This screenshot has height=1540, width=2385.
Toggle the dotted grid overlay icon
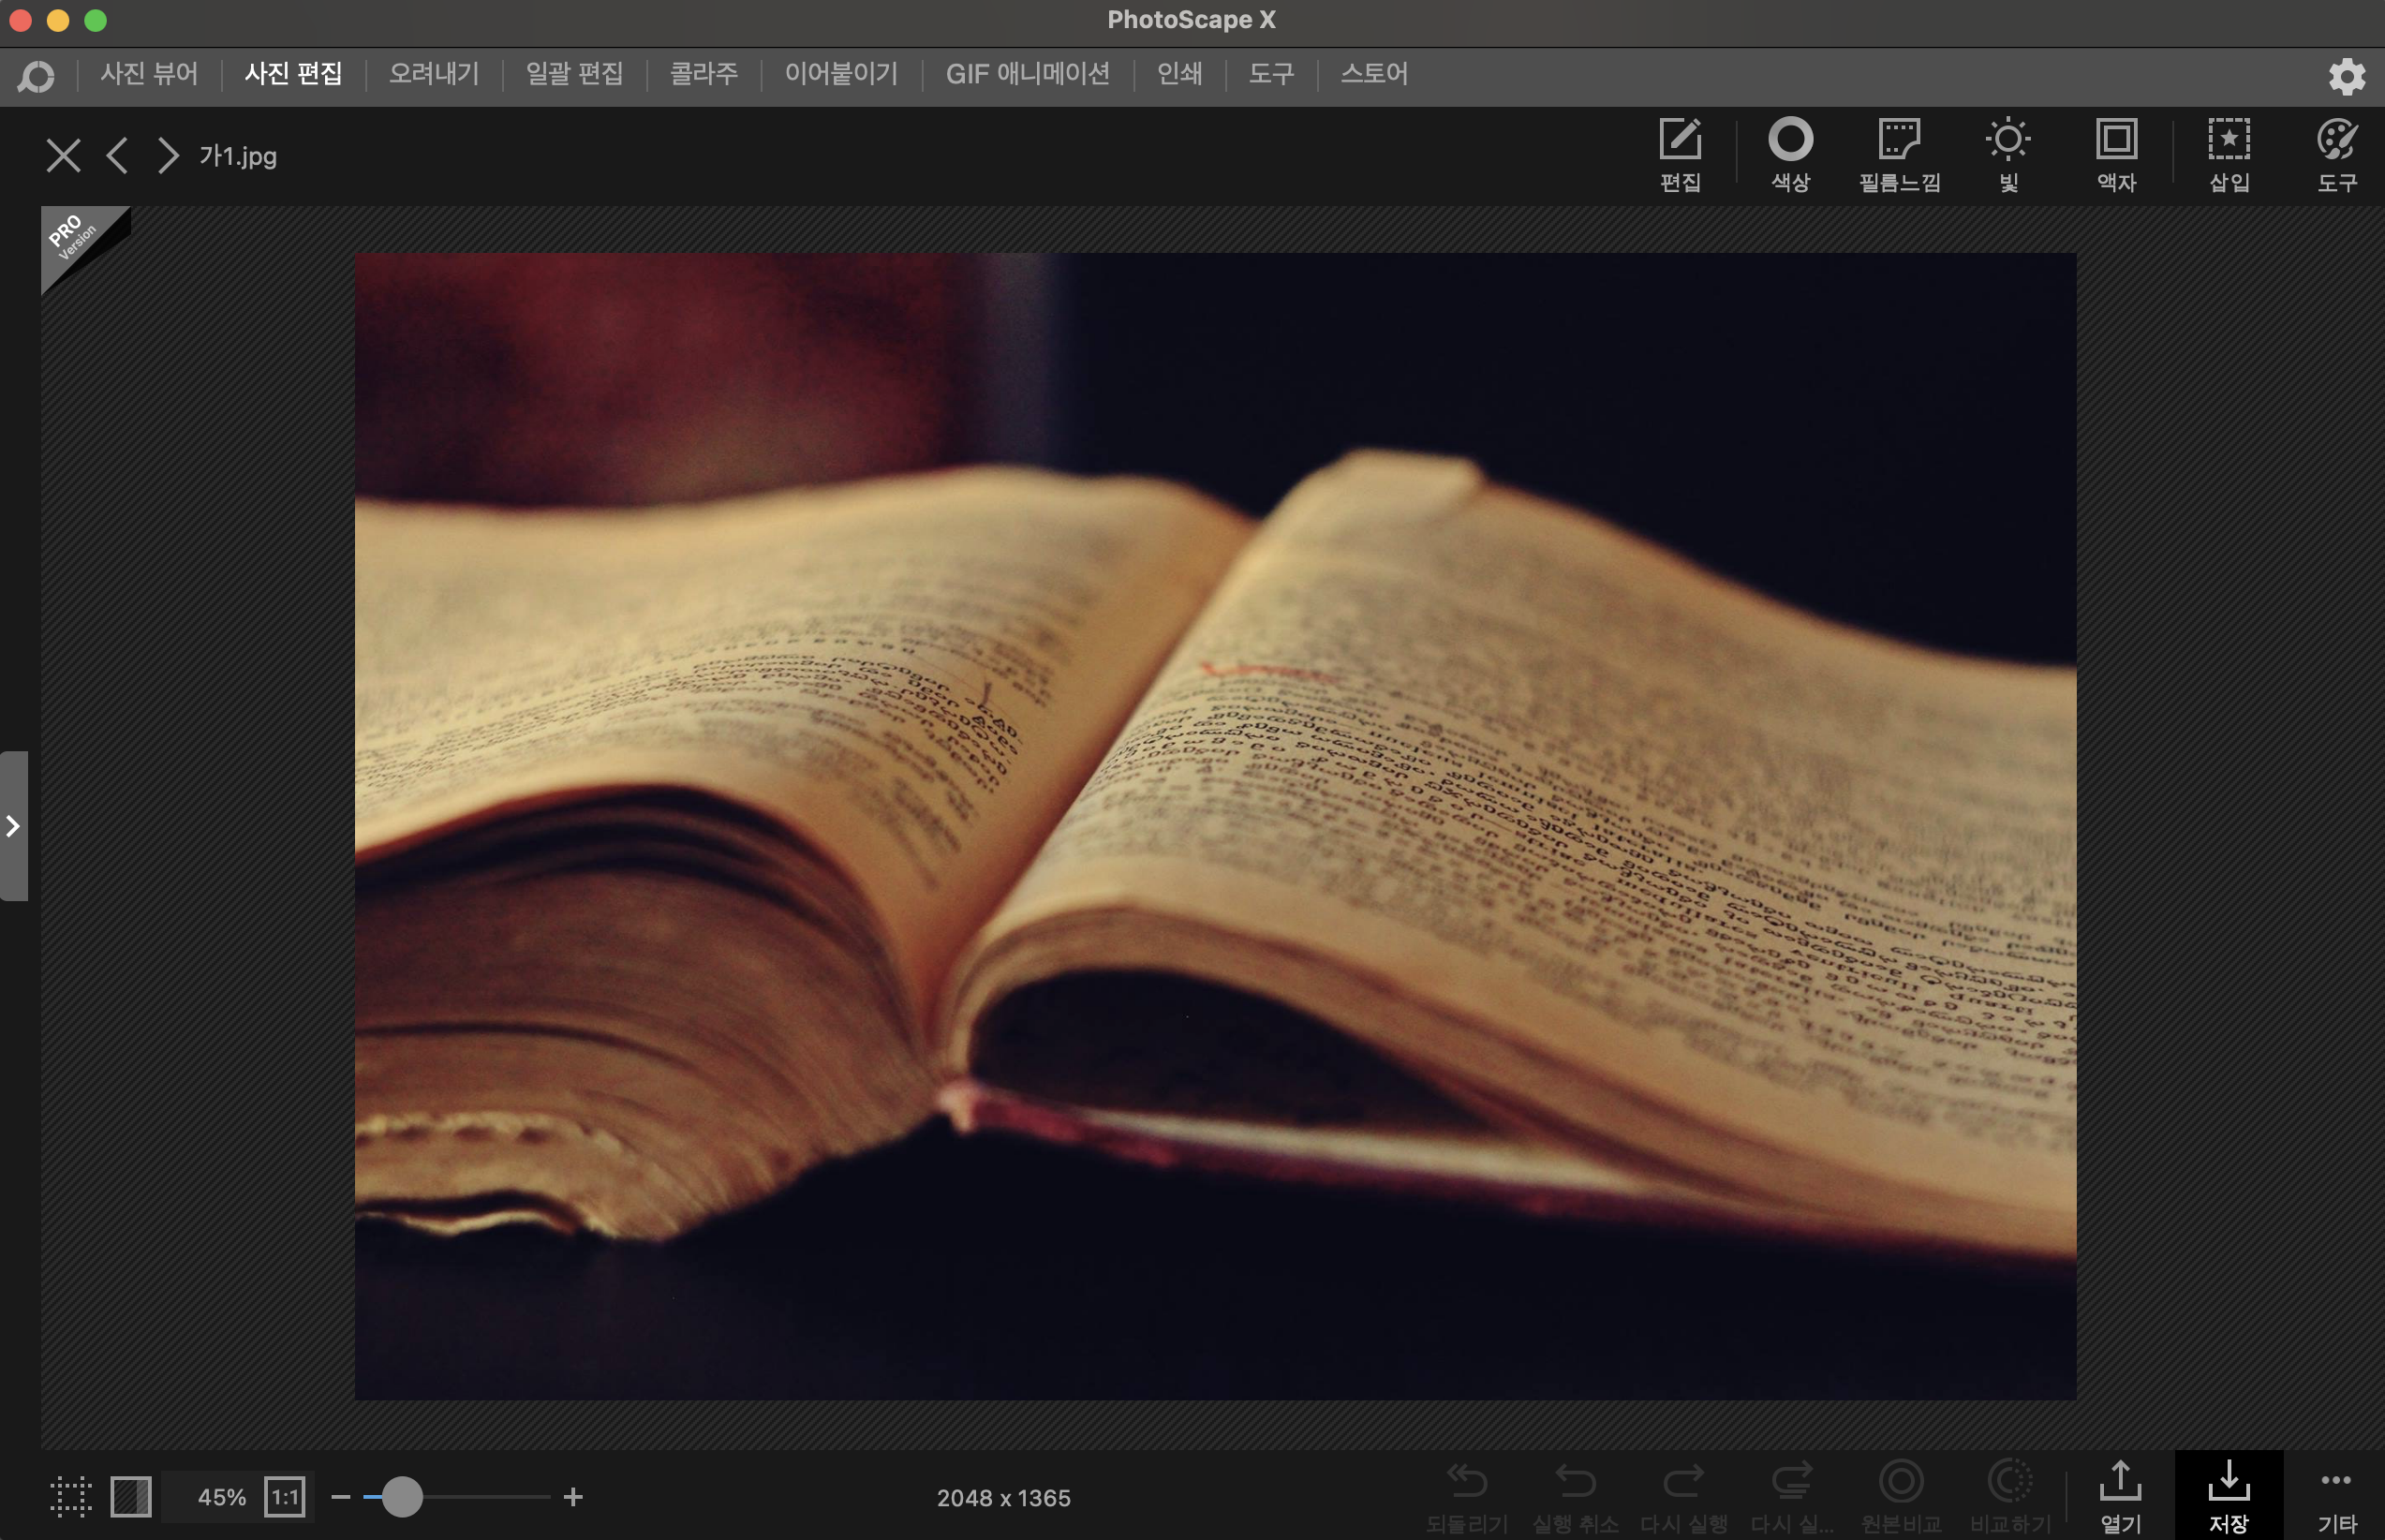tap(71, 1497)
